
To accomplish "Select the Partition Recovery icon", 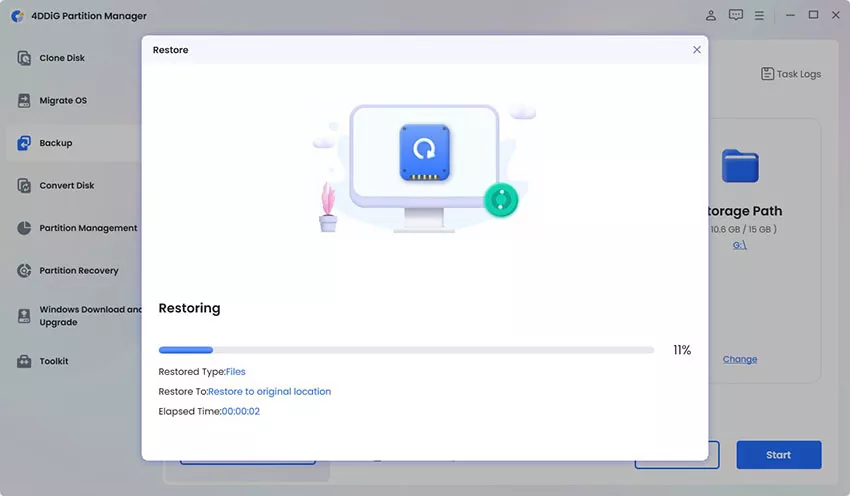I will [x=24, y=270].
